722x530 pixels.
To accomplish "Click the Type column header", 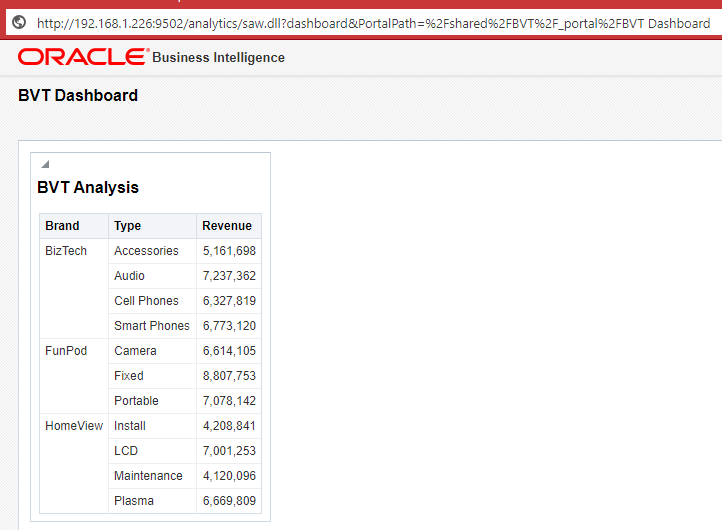I will coord(152,226).
